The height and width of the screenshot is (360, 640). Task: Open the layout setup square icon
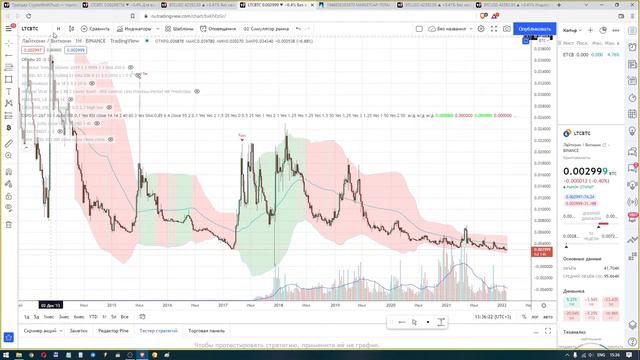click(x=419, y=29)
